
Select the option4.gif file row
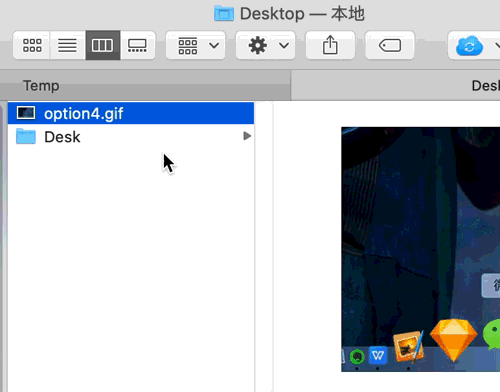(x=131, y=113)
